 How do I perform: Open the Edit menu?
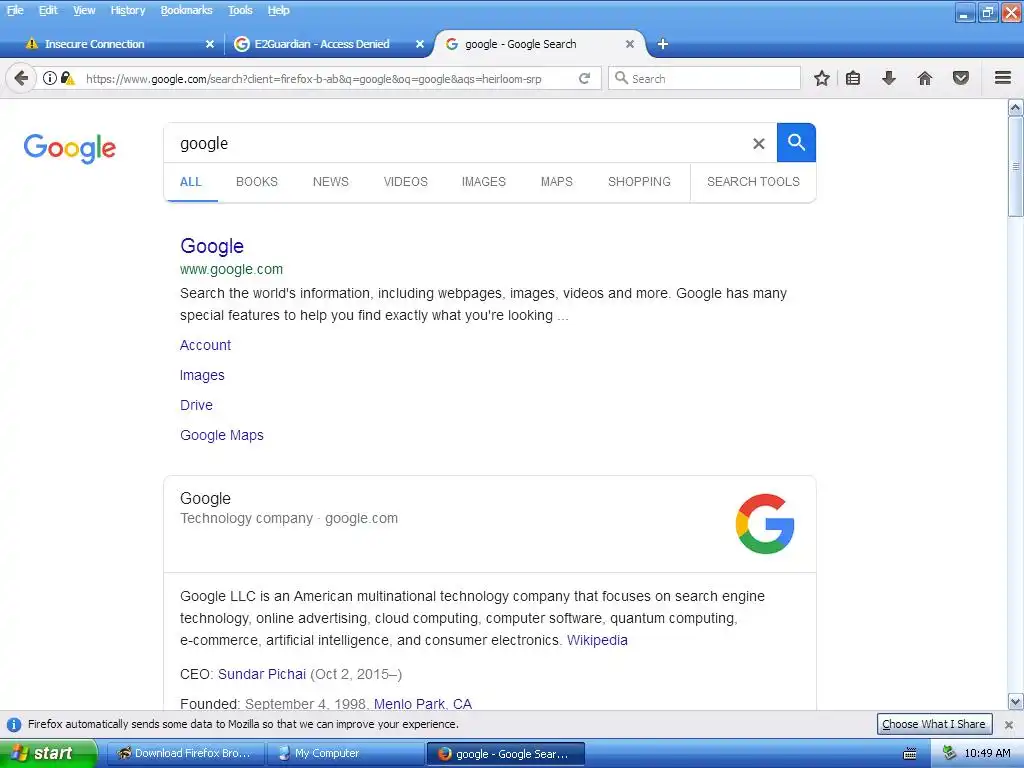click(x=48, y=10)
